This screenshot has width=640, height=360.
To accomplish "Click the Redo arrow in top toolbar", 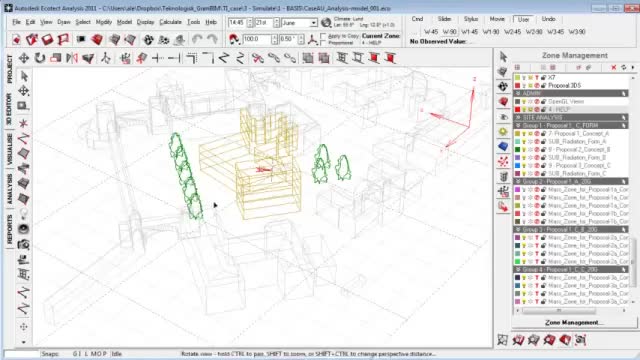I will click(x=212, y=40).
